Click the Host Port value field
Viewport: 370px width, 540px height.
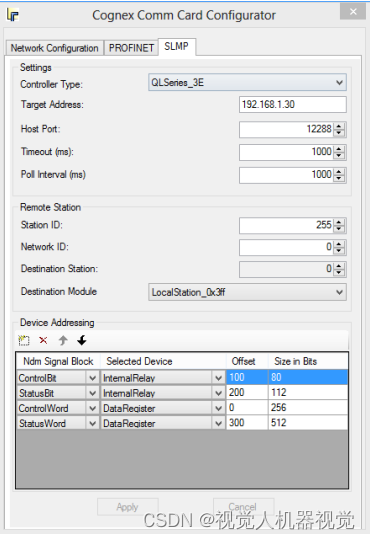pyautogui.click(x=287, y=129)
